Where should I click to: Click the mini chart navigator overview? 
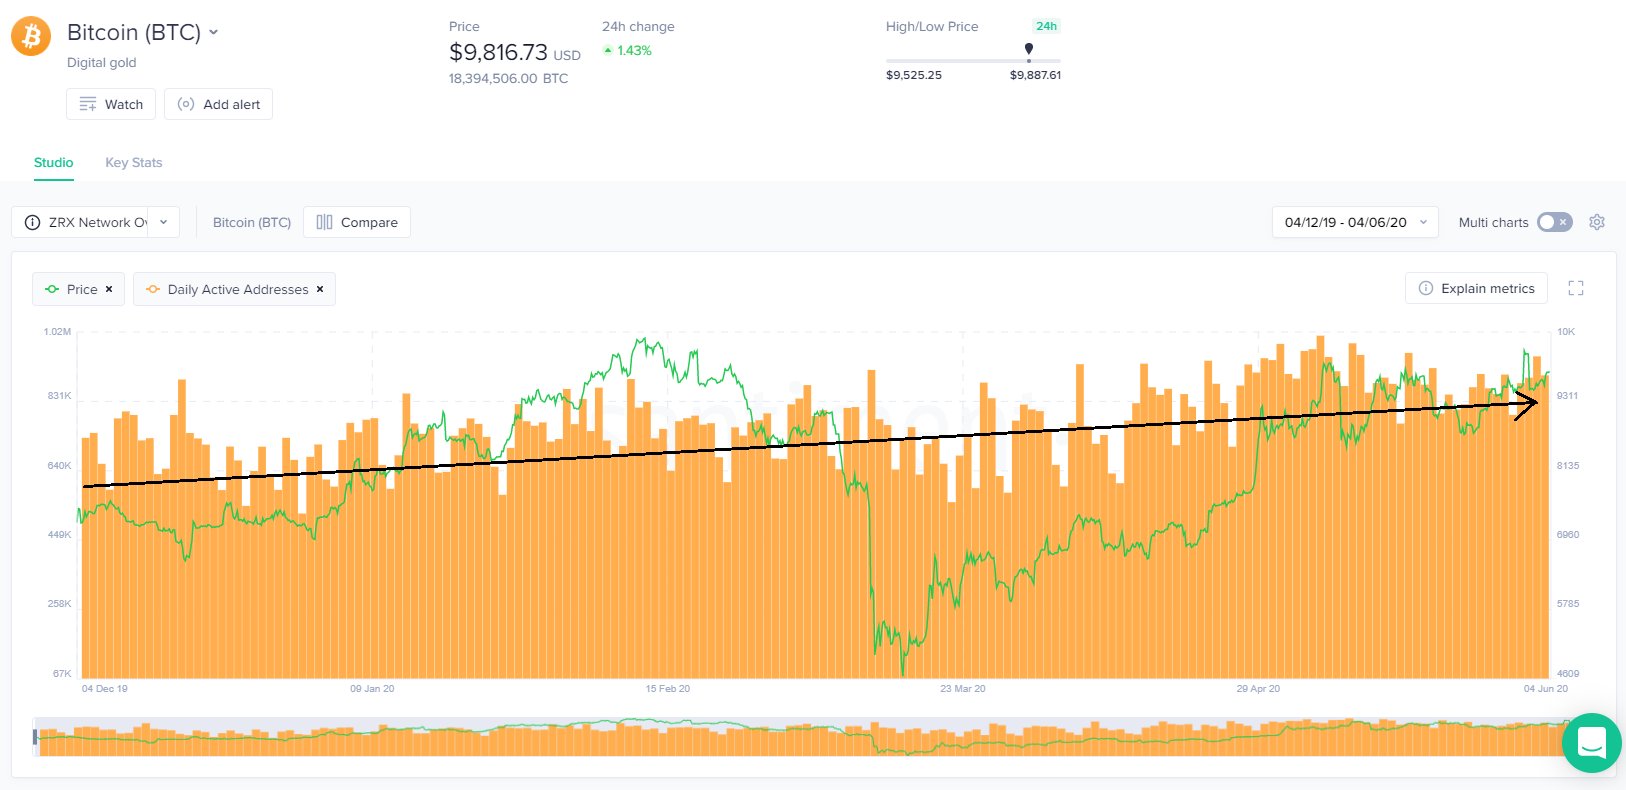(802, 737)
